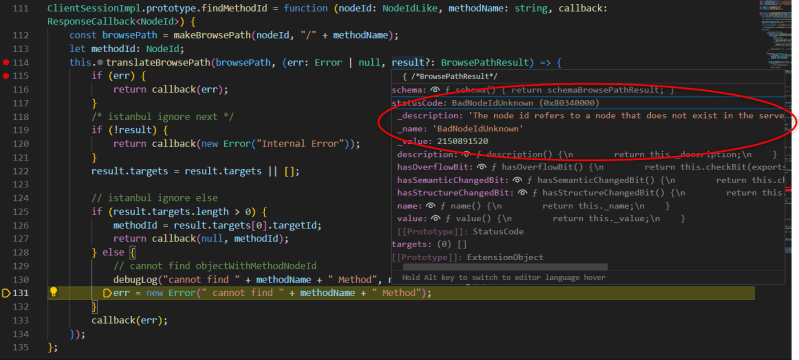Click 'let methodId: NodeId;' on line 113

click(126, 49)
